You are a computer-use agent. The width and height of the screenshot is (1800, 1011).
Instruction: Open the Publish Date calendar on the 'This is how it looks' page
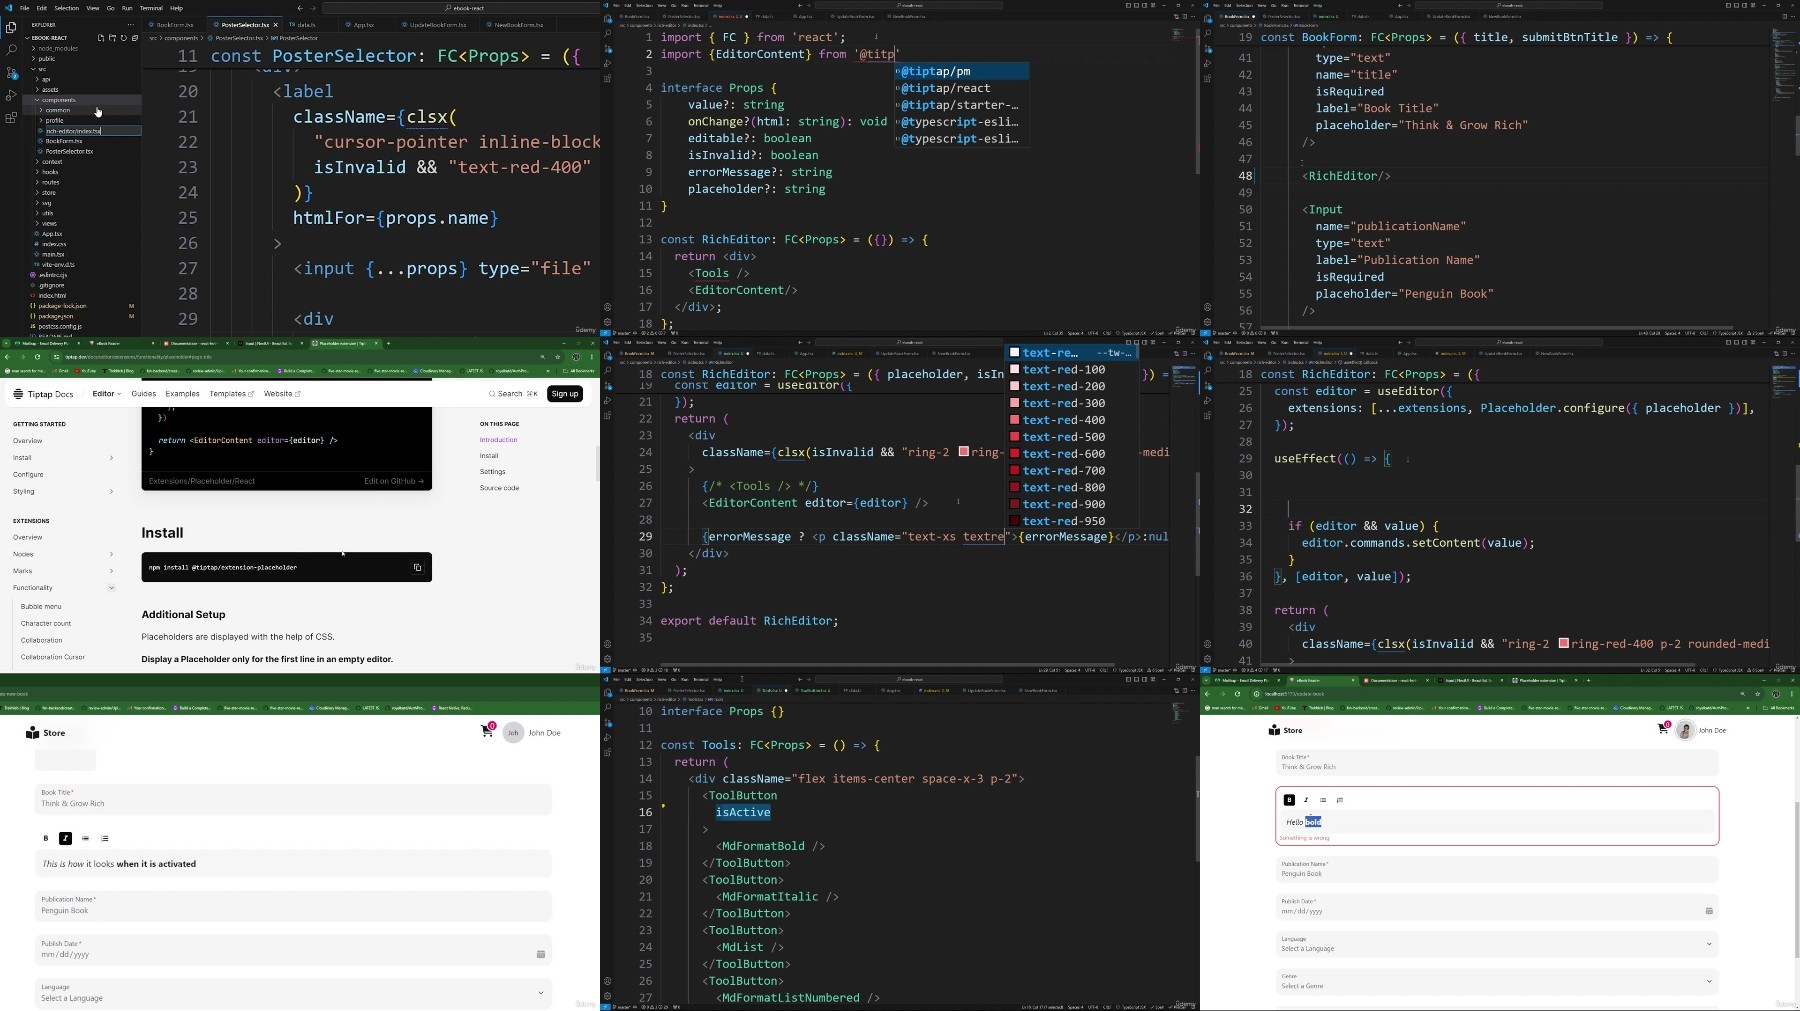pos(541,954)
